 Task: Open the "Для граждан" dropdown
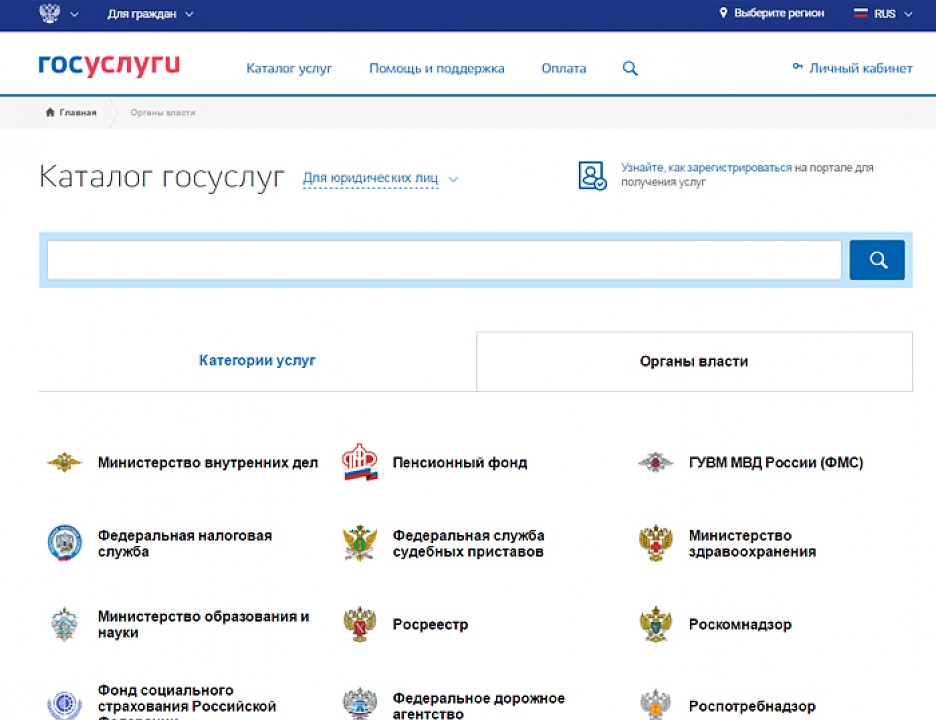[150, 14]
